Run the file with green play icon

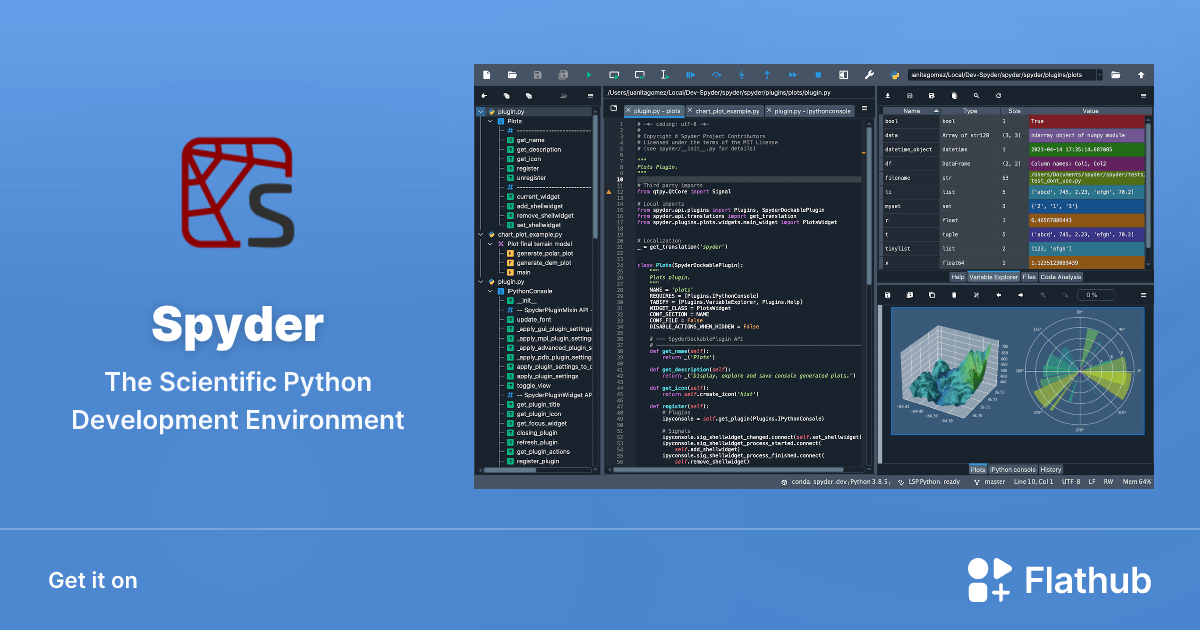[x=589, y=75]
